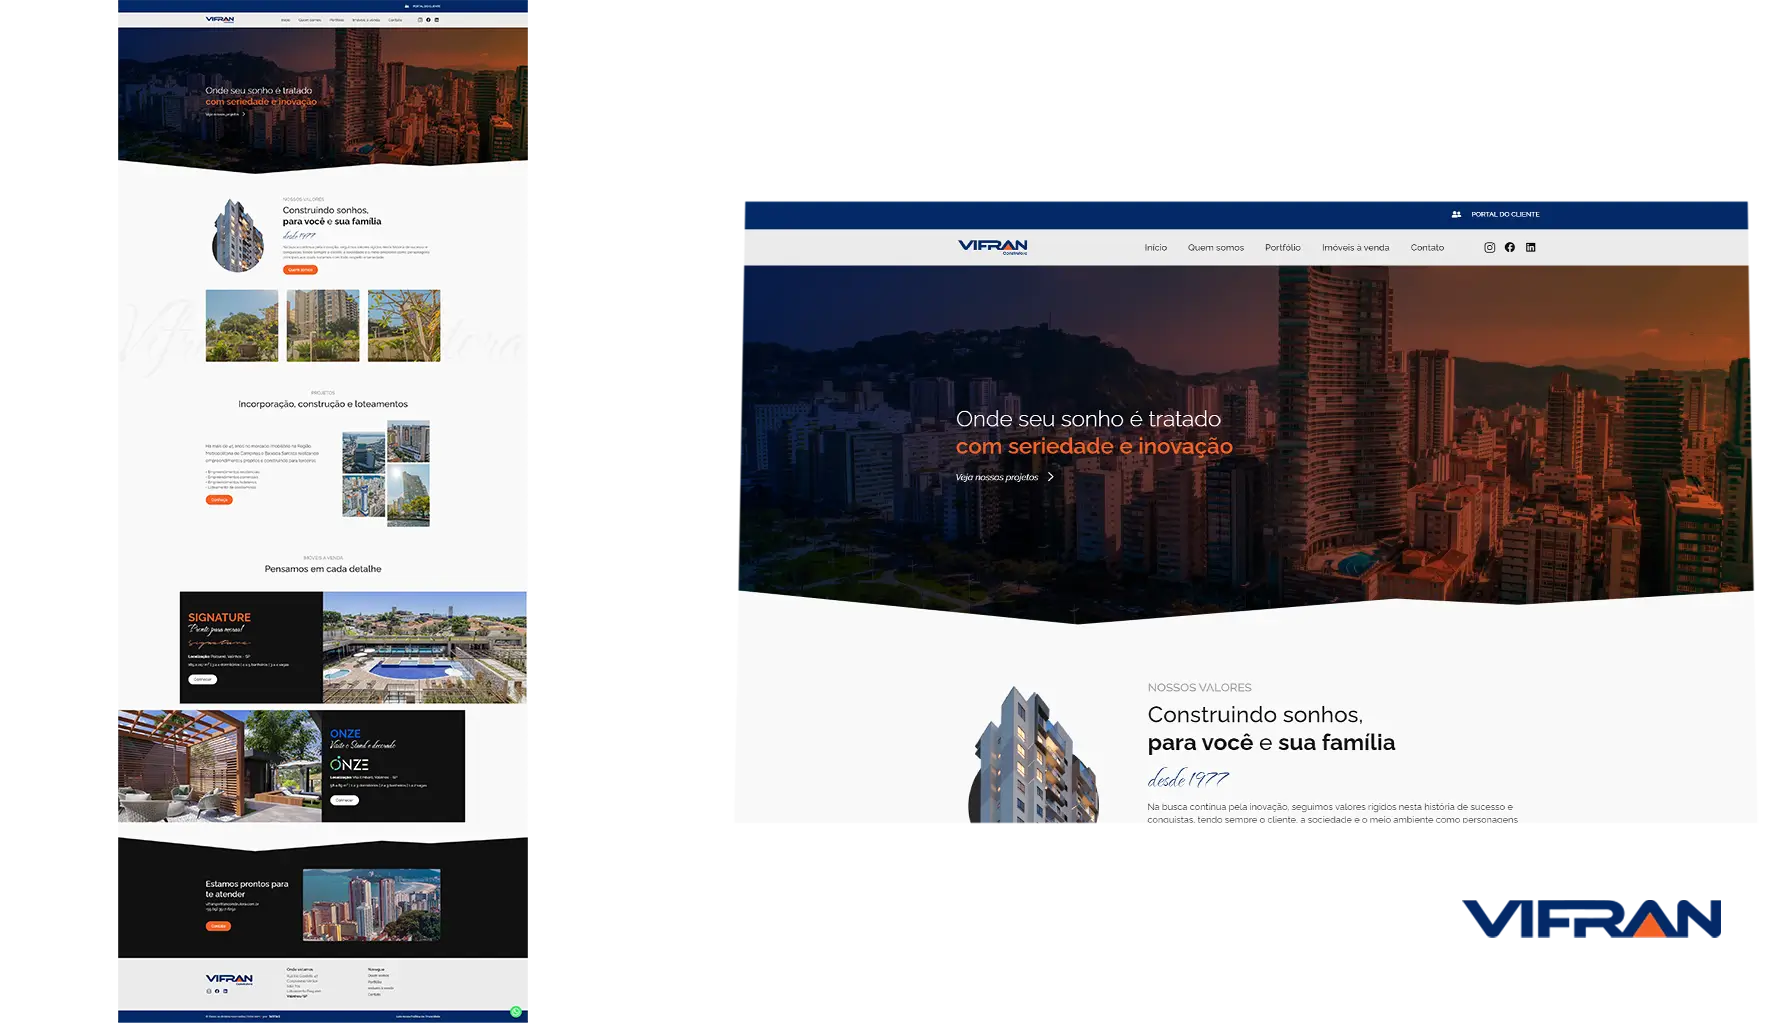Image resolution: width=1786 pixels, height=1024 pixels.
Task: Click the footer VIFRAN logo in the full-page preview
Action: [229, 979]
